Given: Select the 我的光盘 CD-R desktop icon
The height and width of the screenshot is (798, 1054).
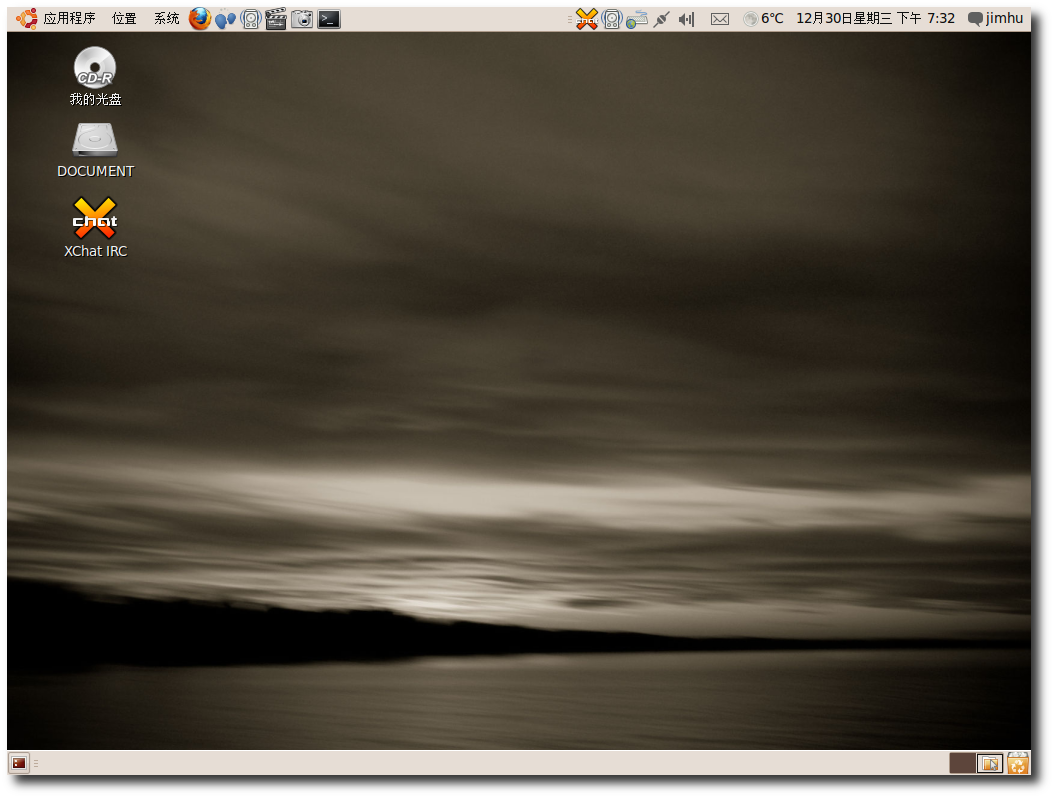Looking at the screenshot, I should (95, 77).
